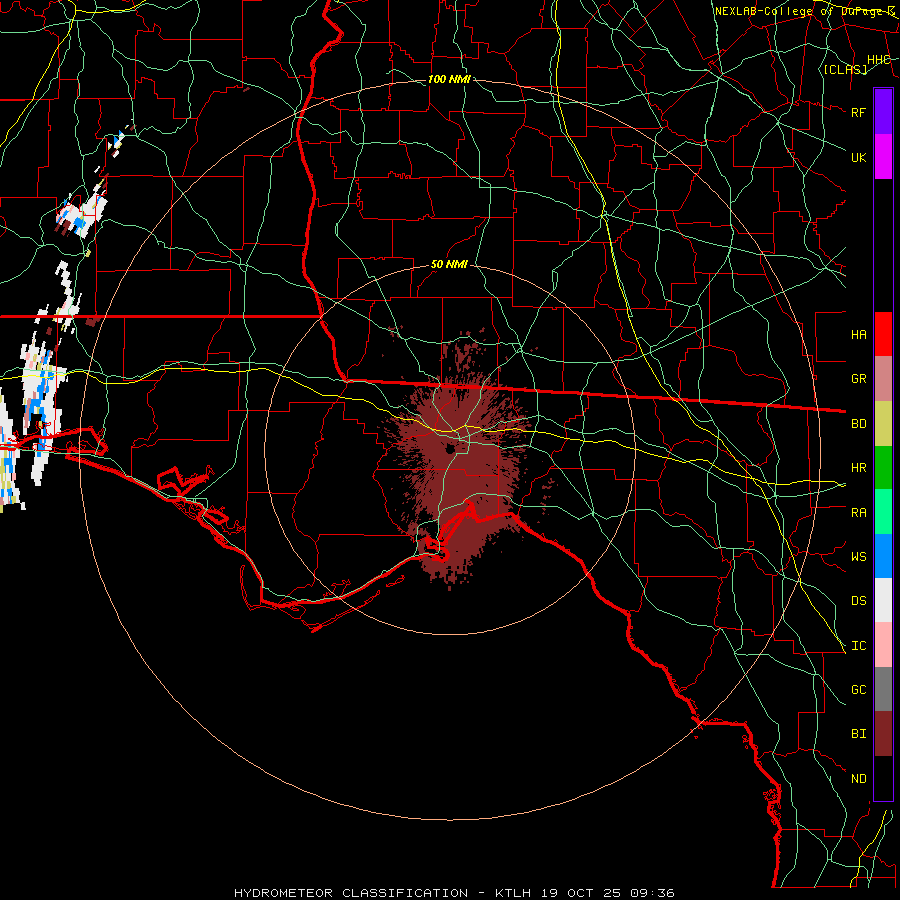The height and width of the screenshot is (900, 900).
Task: Click the RF legend label
Action: tap(858, 112)
